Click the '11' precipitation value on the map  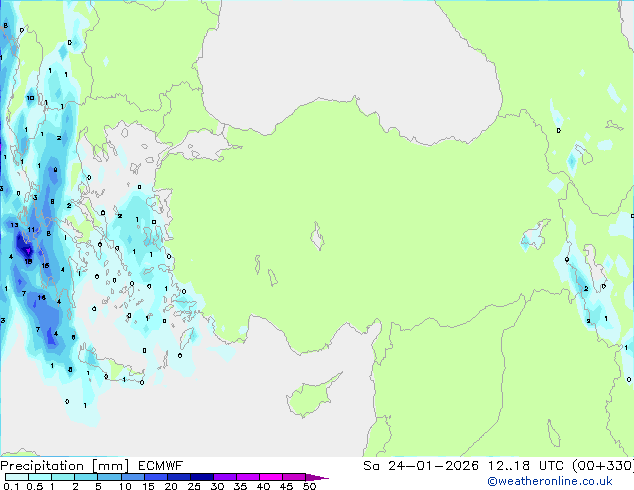(31, 230)
